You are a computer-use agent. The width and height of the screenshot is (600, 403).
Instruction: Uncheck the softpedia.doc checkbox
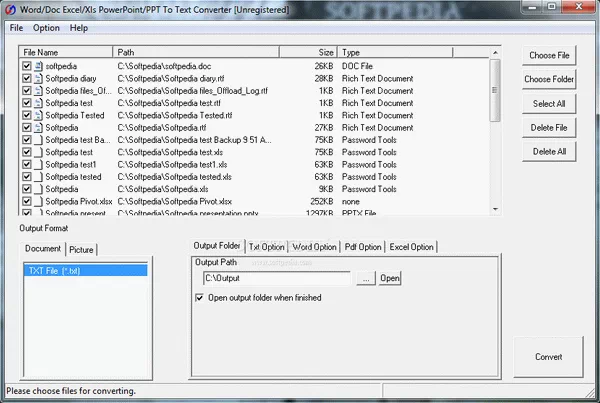(x=26, y=66)
